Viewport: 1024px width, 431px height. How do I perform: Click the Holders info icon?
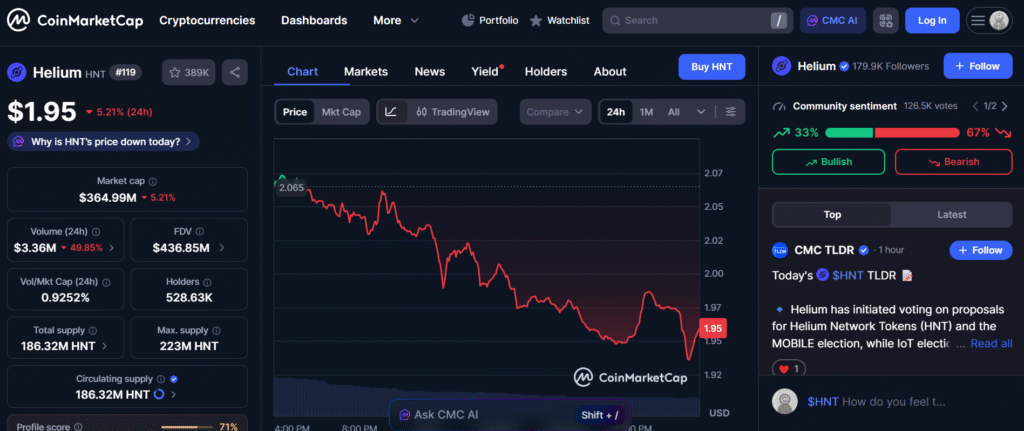tap(208, 282)
